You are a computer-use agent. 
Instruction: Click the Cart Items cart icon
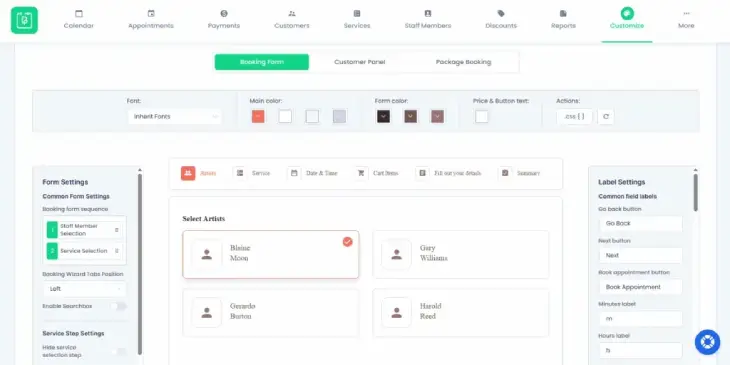[x=361, y=173]
